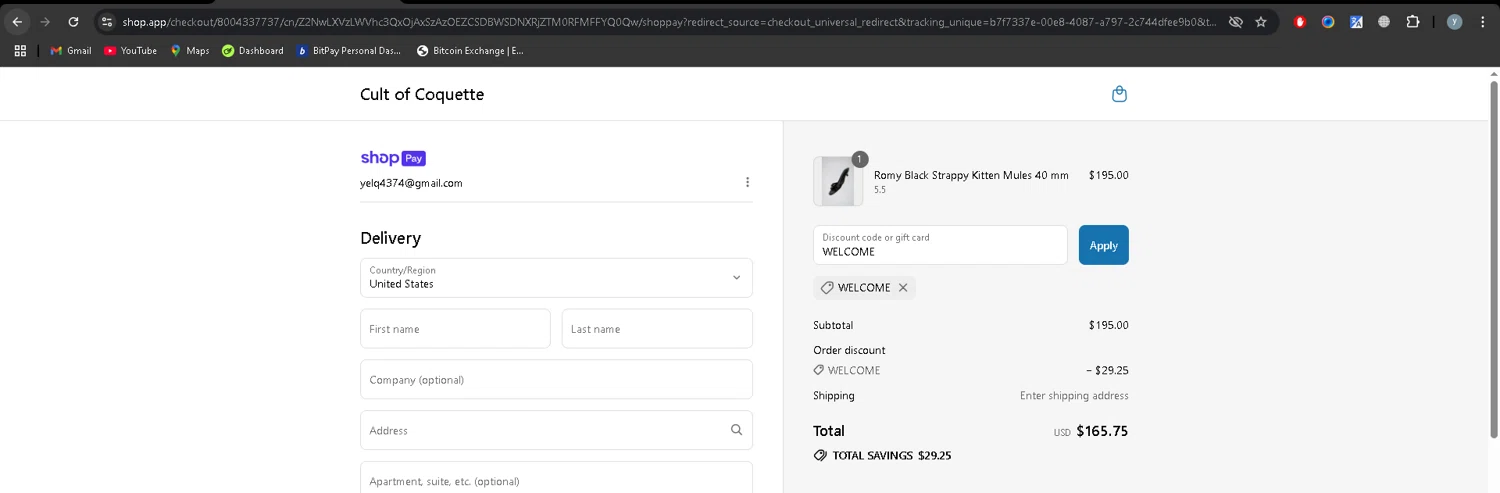
Task: Open the YouTube bookmark
Action: pyautogui.click(x=131, y=50)
